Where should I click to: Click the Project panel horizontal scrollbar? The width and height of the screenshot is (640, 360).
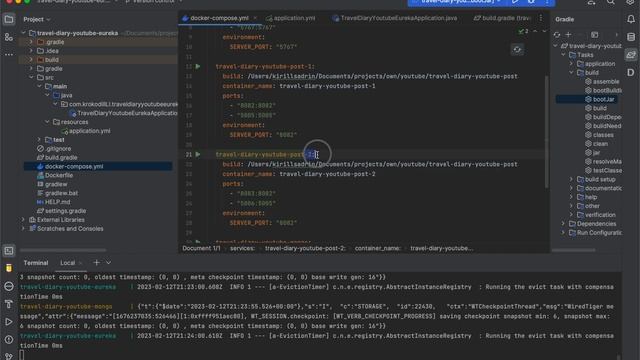63,250
